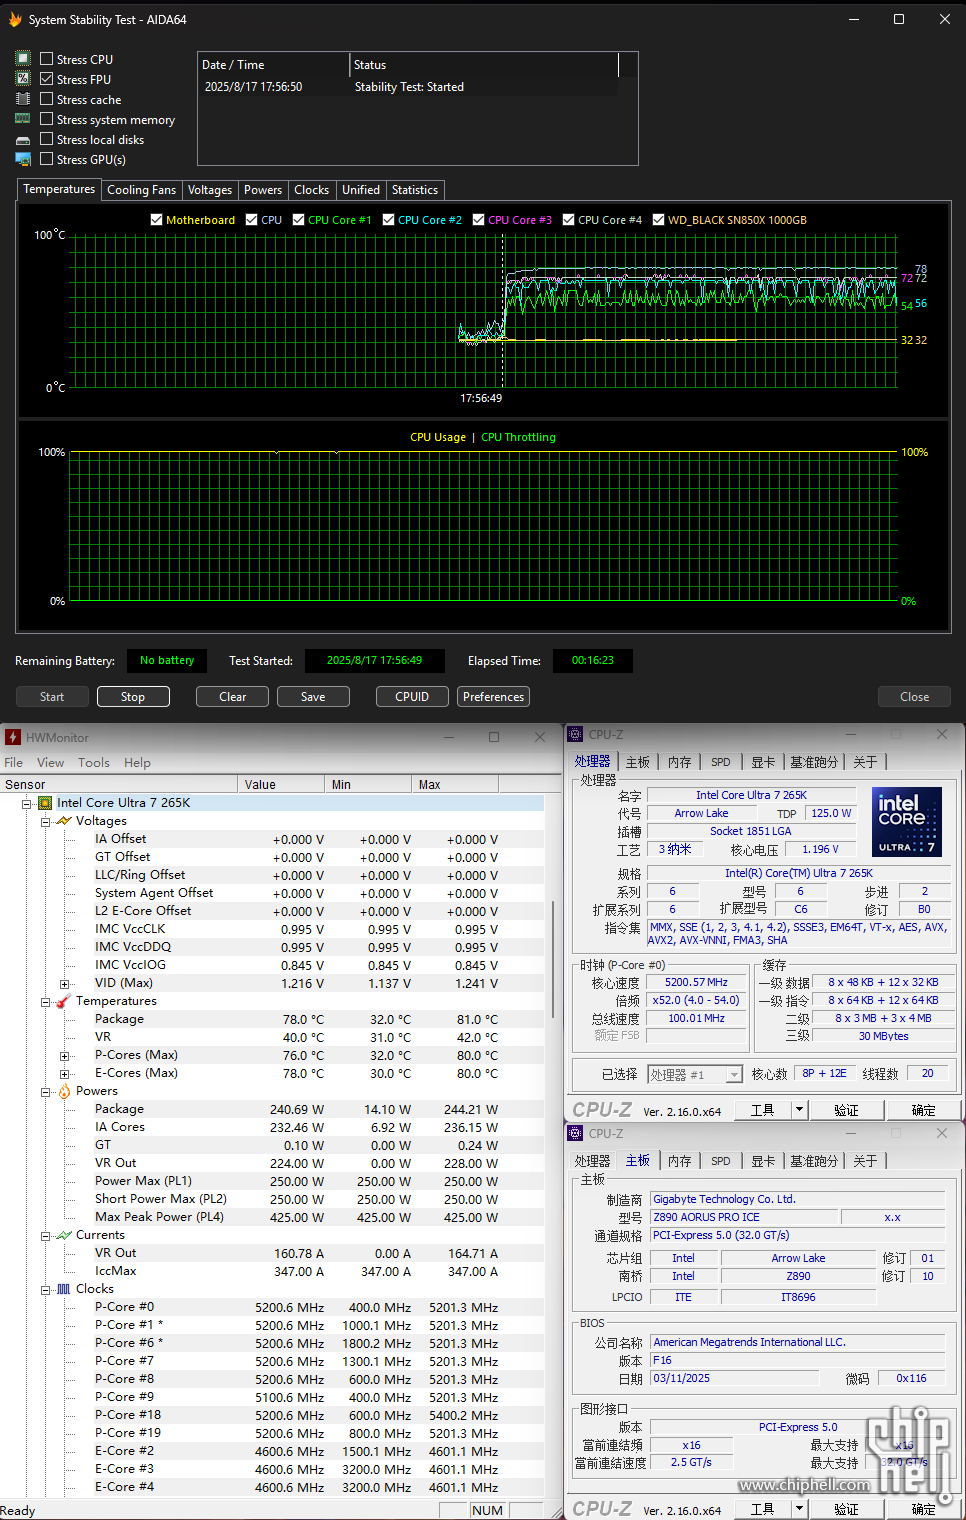Enable the Stress CPU checkbox
The height and width of the screenshot is (1520, 966).
pos(46,59)
